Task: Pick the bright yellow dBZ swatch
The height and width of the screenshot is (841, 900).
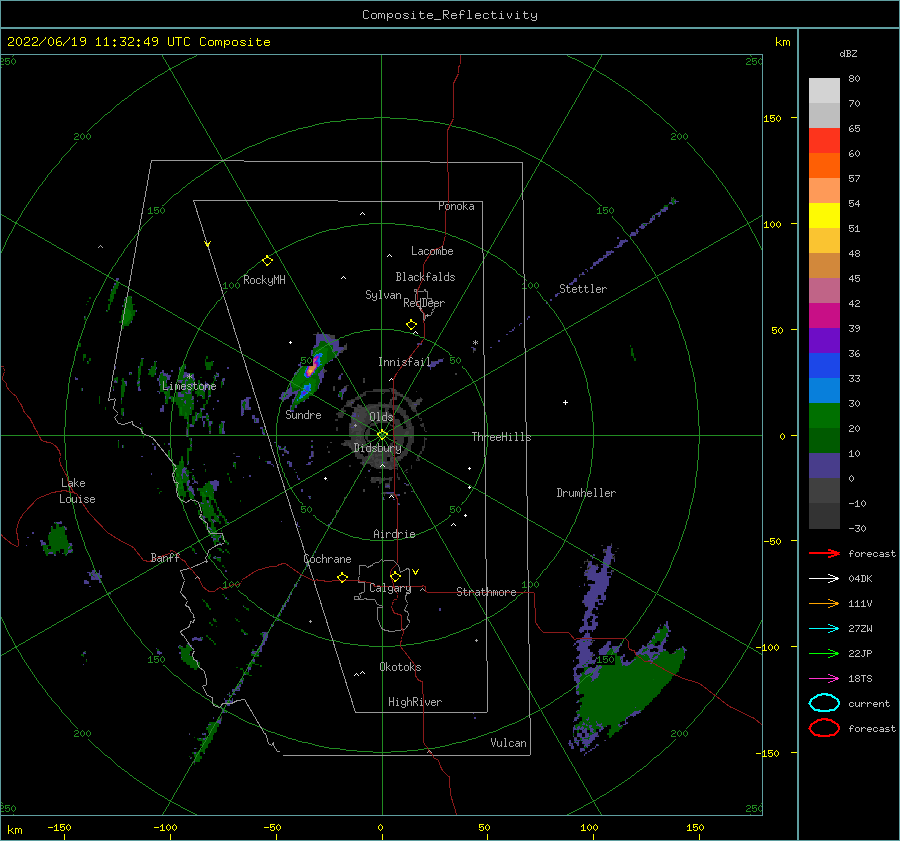Action: tap(824, 216)
